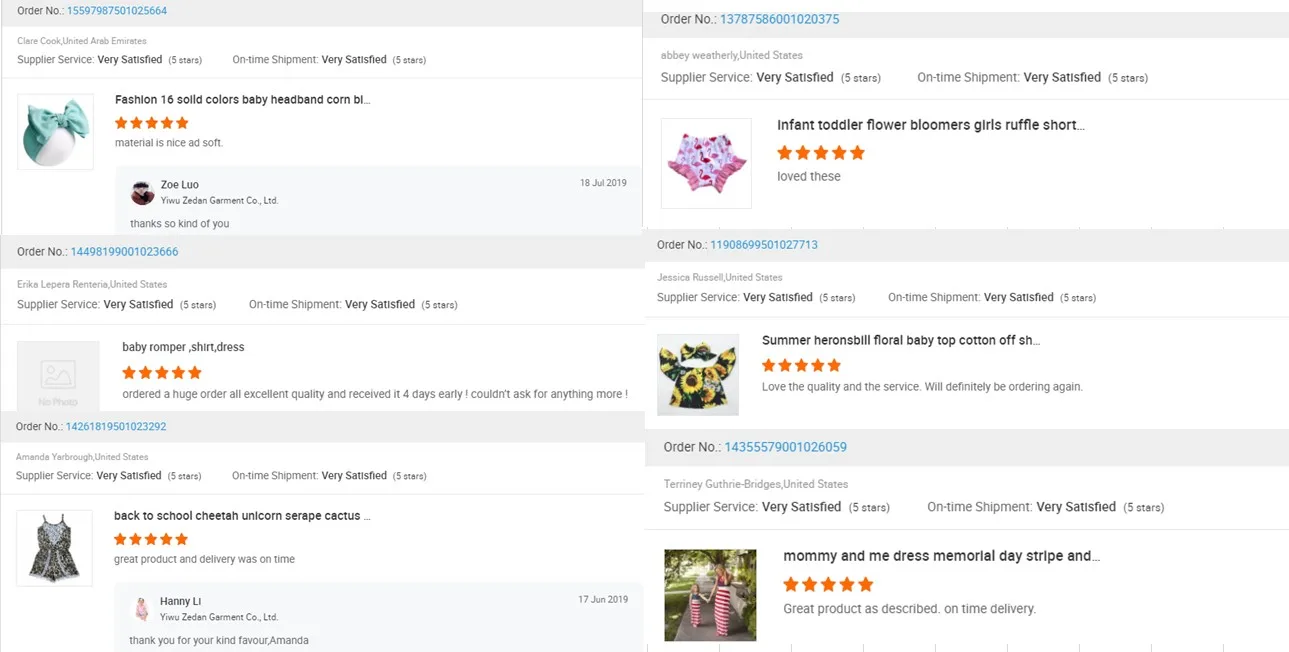Open order number 14261819501023292 link
Viewport: 1289px width, 652px height.
point(116,427)
